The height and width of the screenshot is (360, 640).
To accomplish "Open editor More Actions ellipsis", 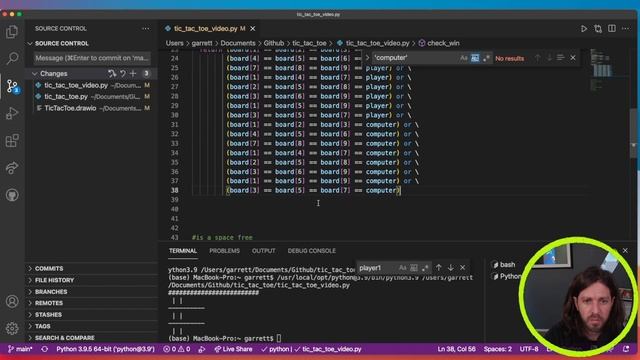I will coord(626,29).
